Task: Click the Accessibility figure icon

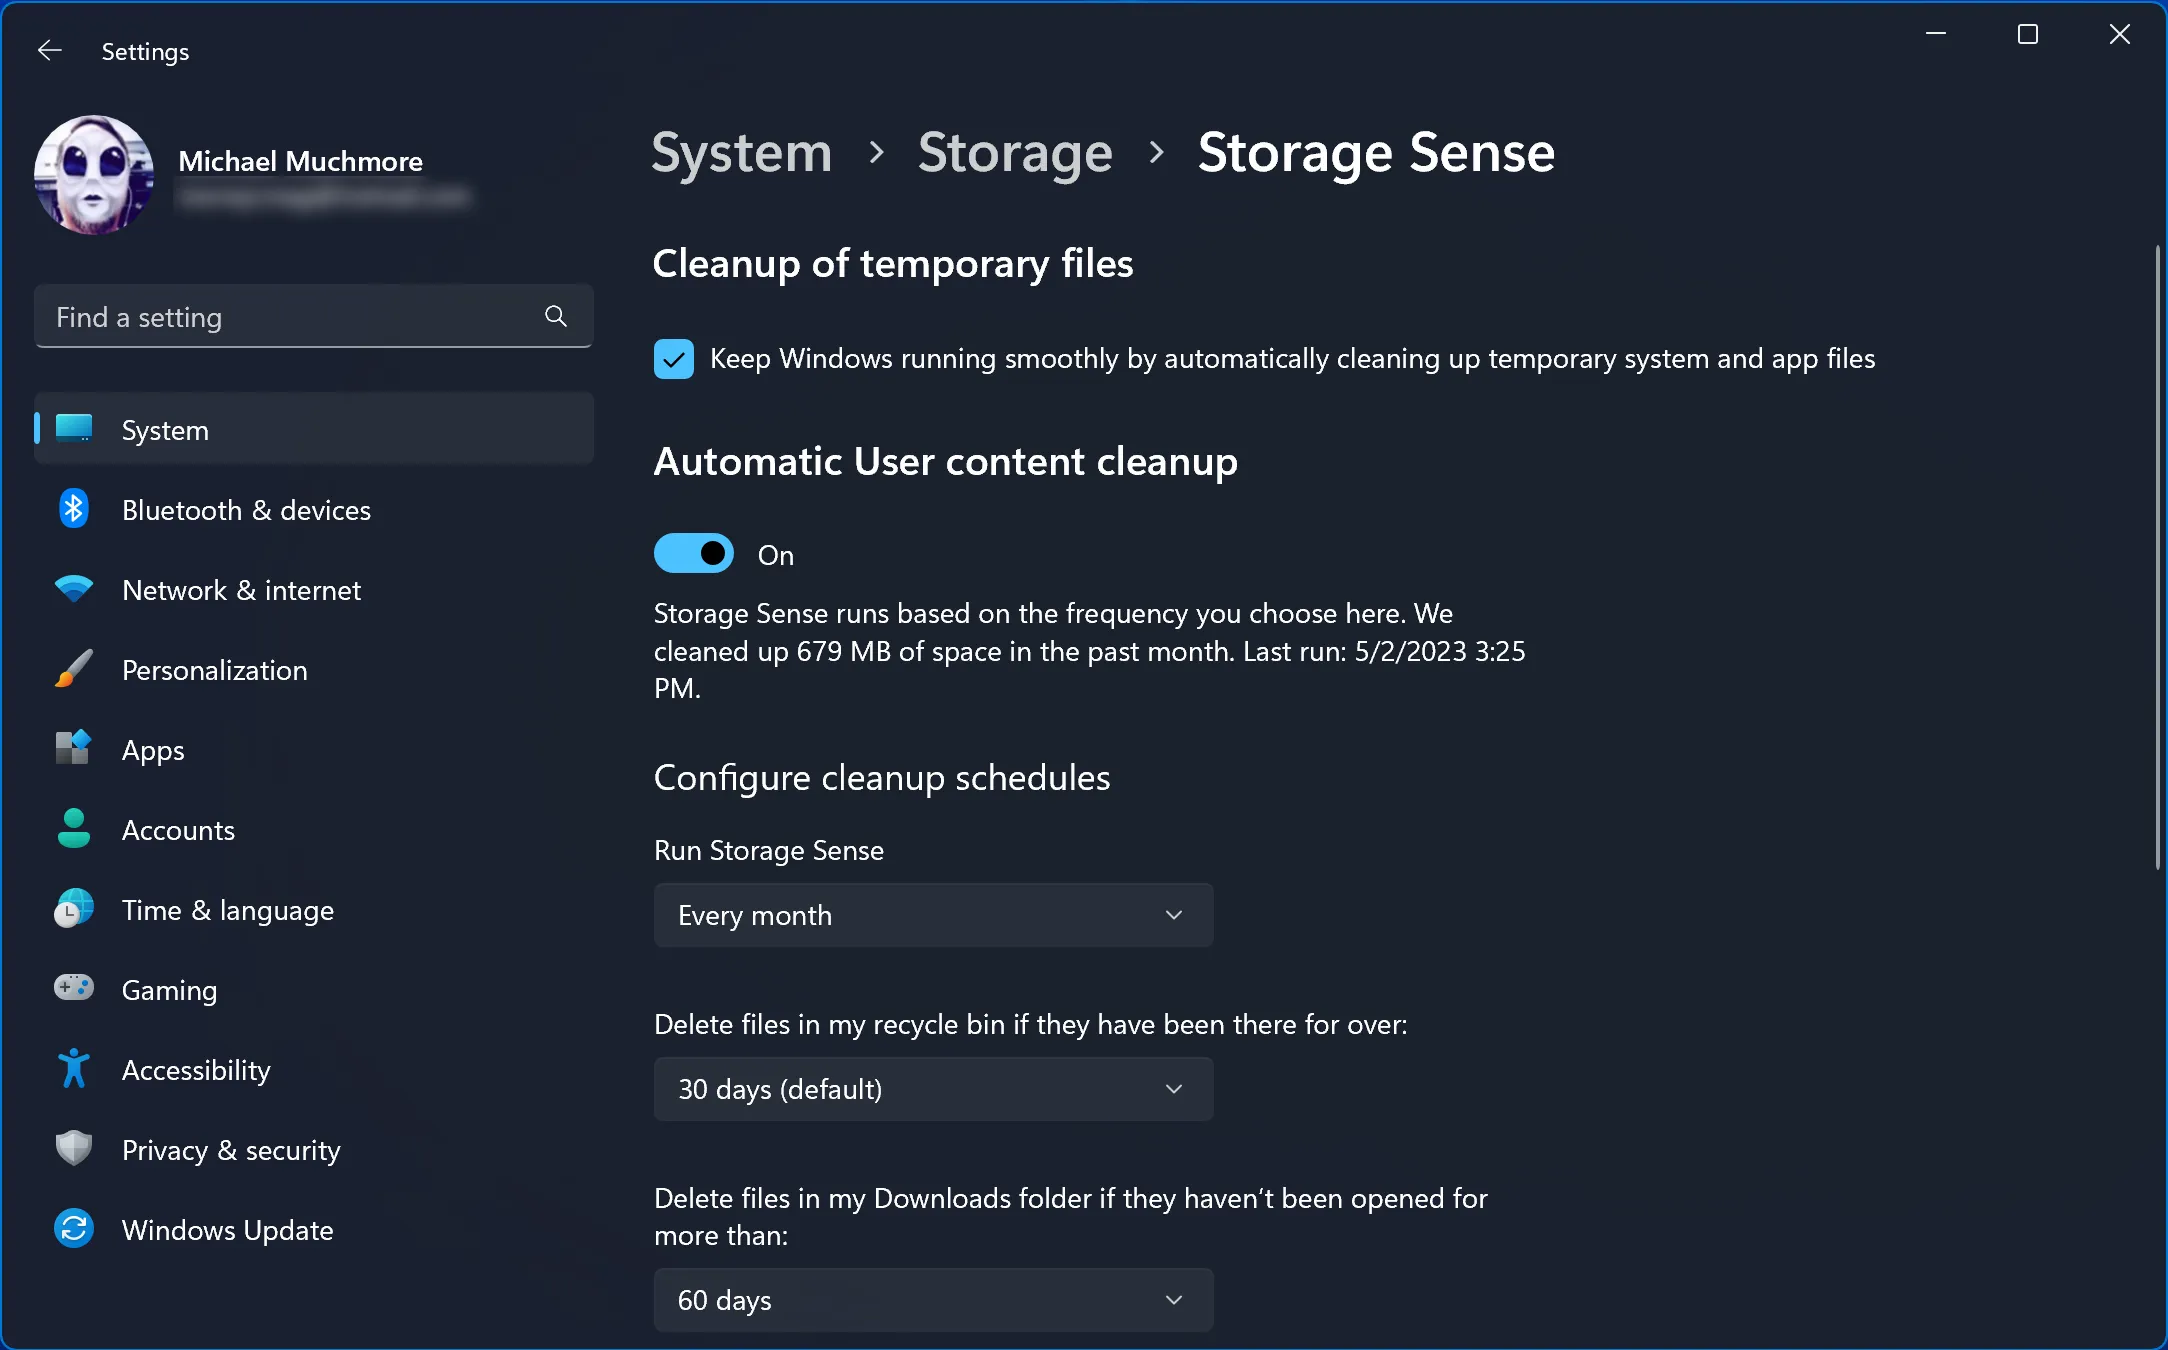Action: point(74,1069)
